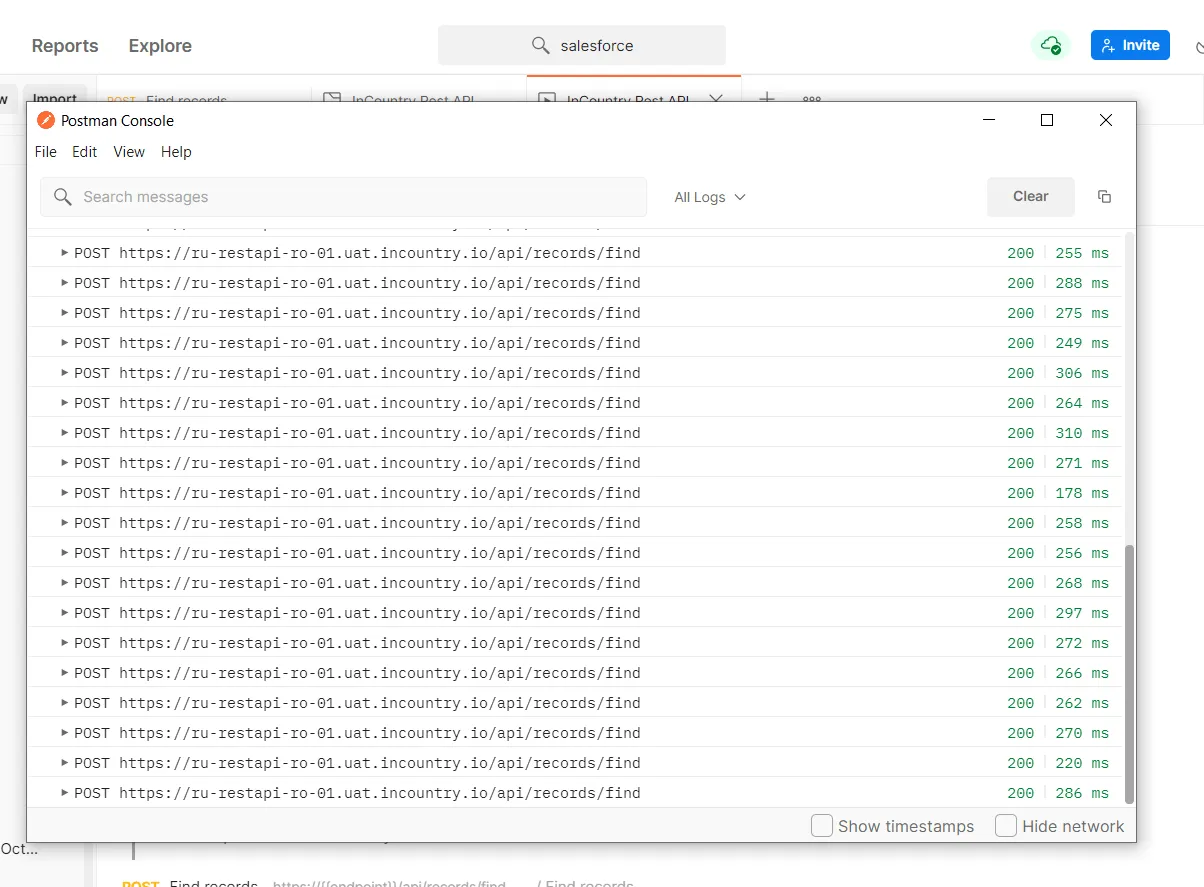
Task: Click the magnifier in the salesforce search bar
Action: 540,45
